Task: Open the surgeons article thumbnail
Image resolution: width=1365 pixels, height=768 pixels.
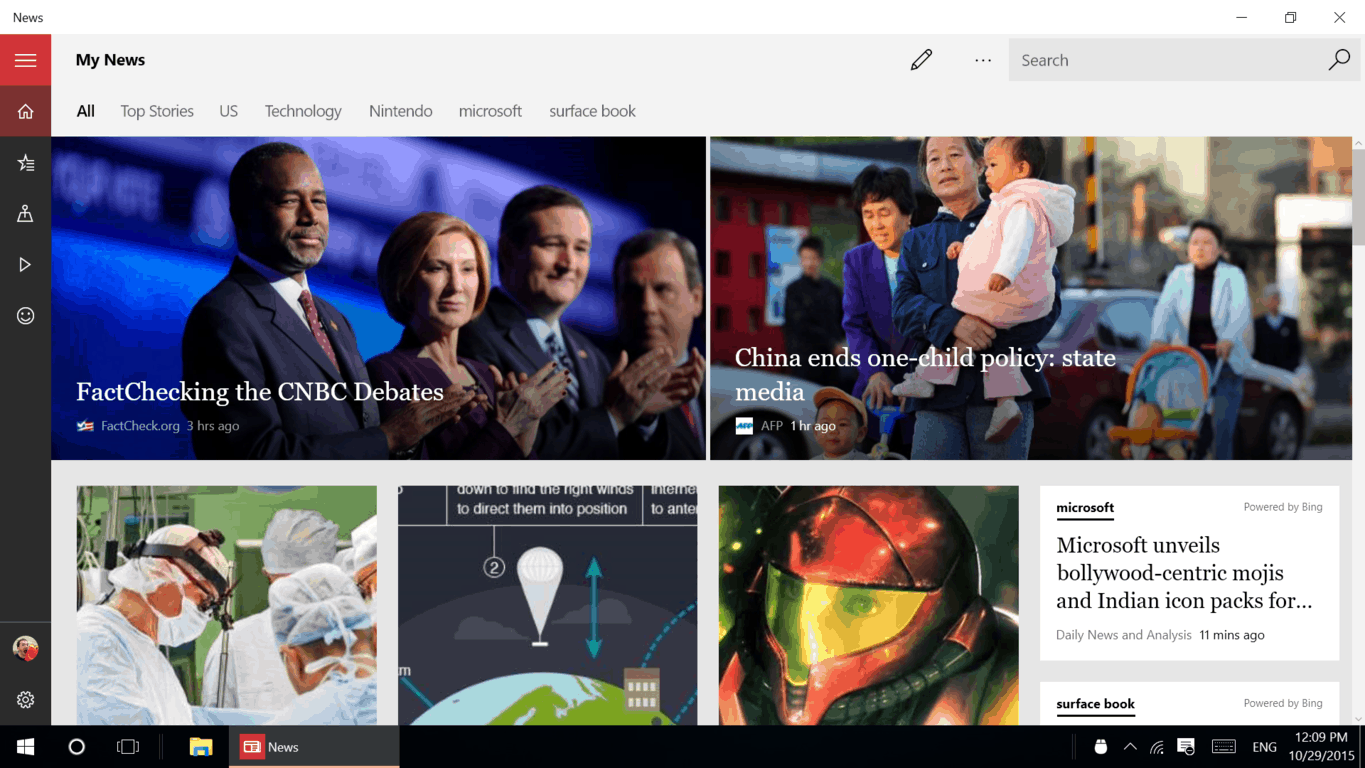Action: [x=227, y=605]
